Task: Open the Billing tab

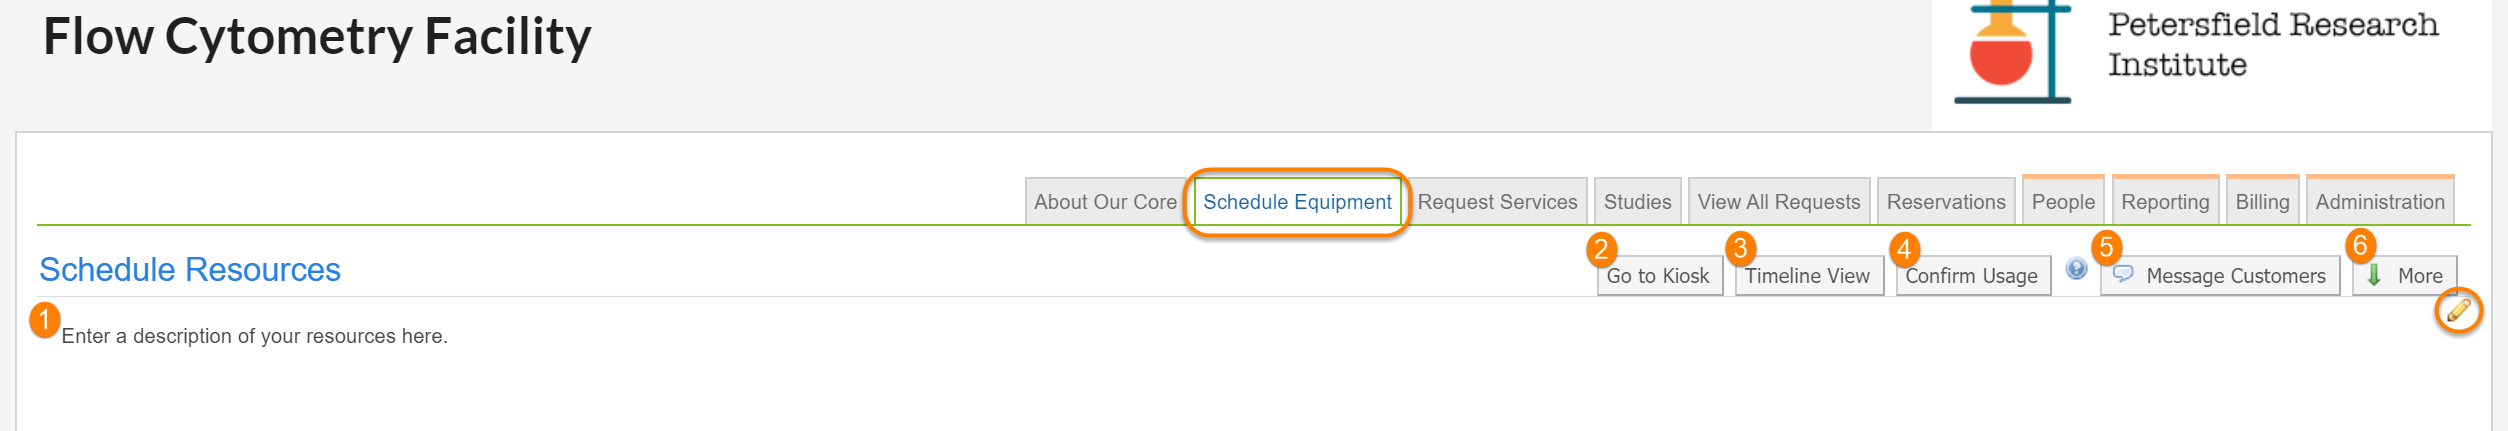Action: [x=2261, y=202]
